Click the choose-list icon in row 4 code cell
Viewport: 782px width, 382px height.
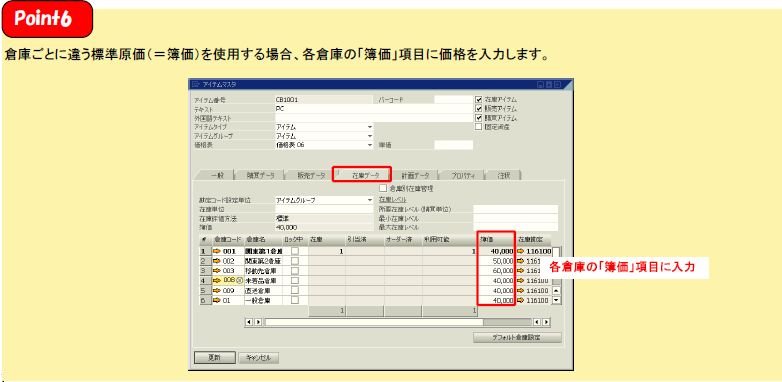(238, 281)
